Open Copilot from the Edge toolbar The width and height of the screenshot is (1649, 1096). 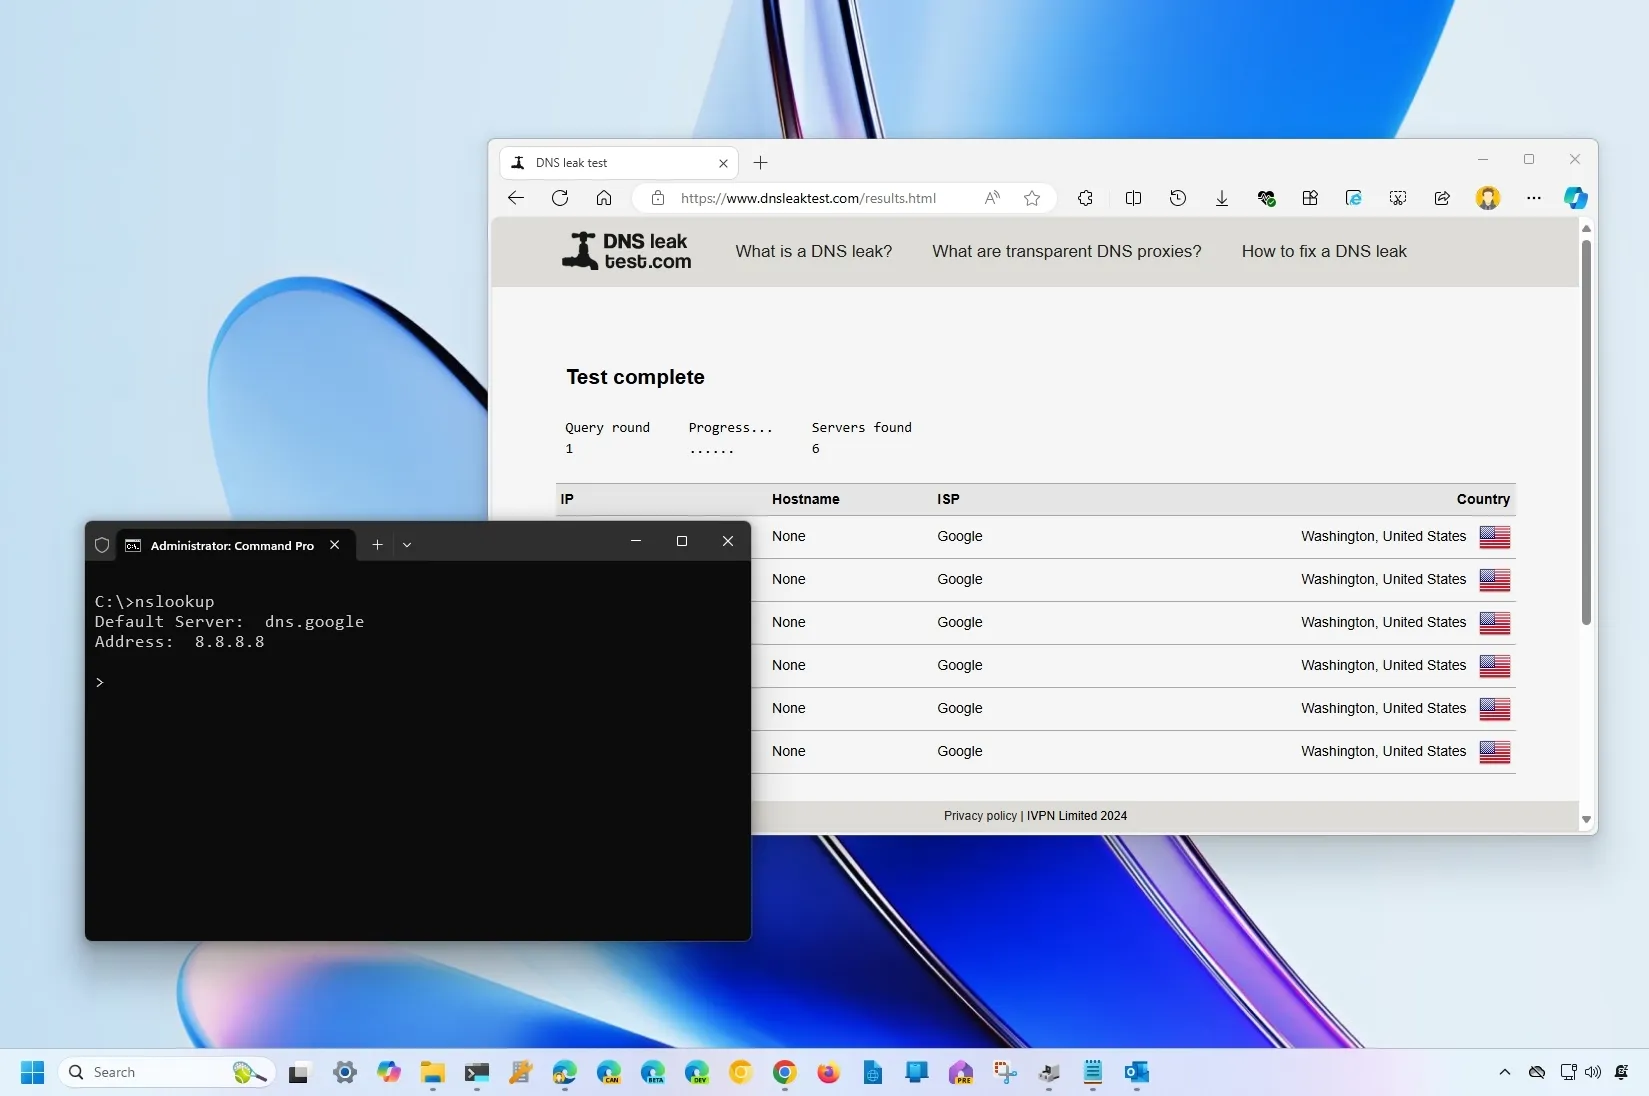1576,198
